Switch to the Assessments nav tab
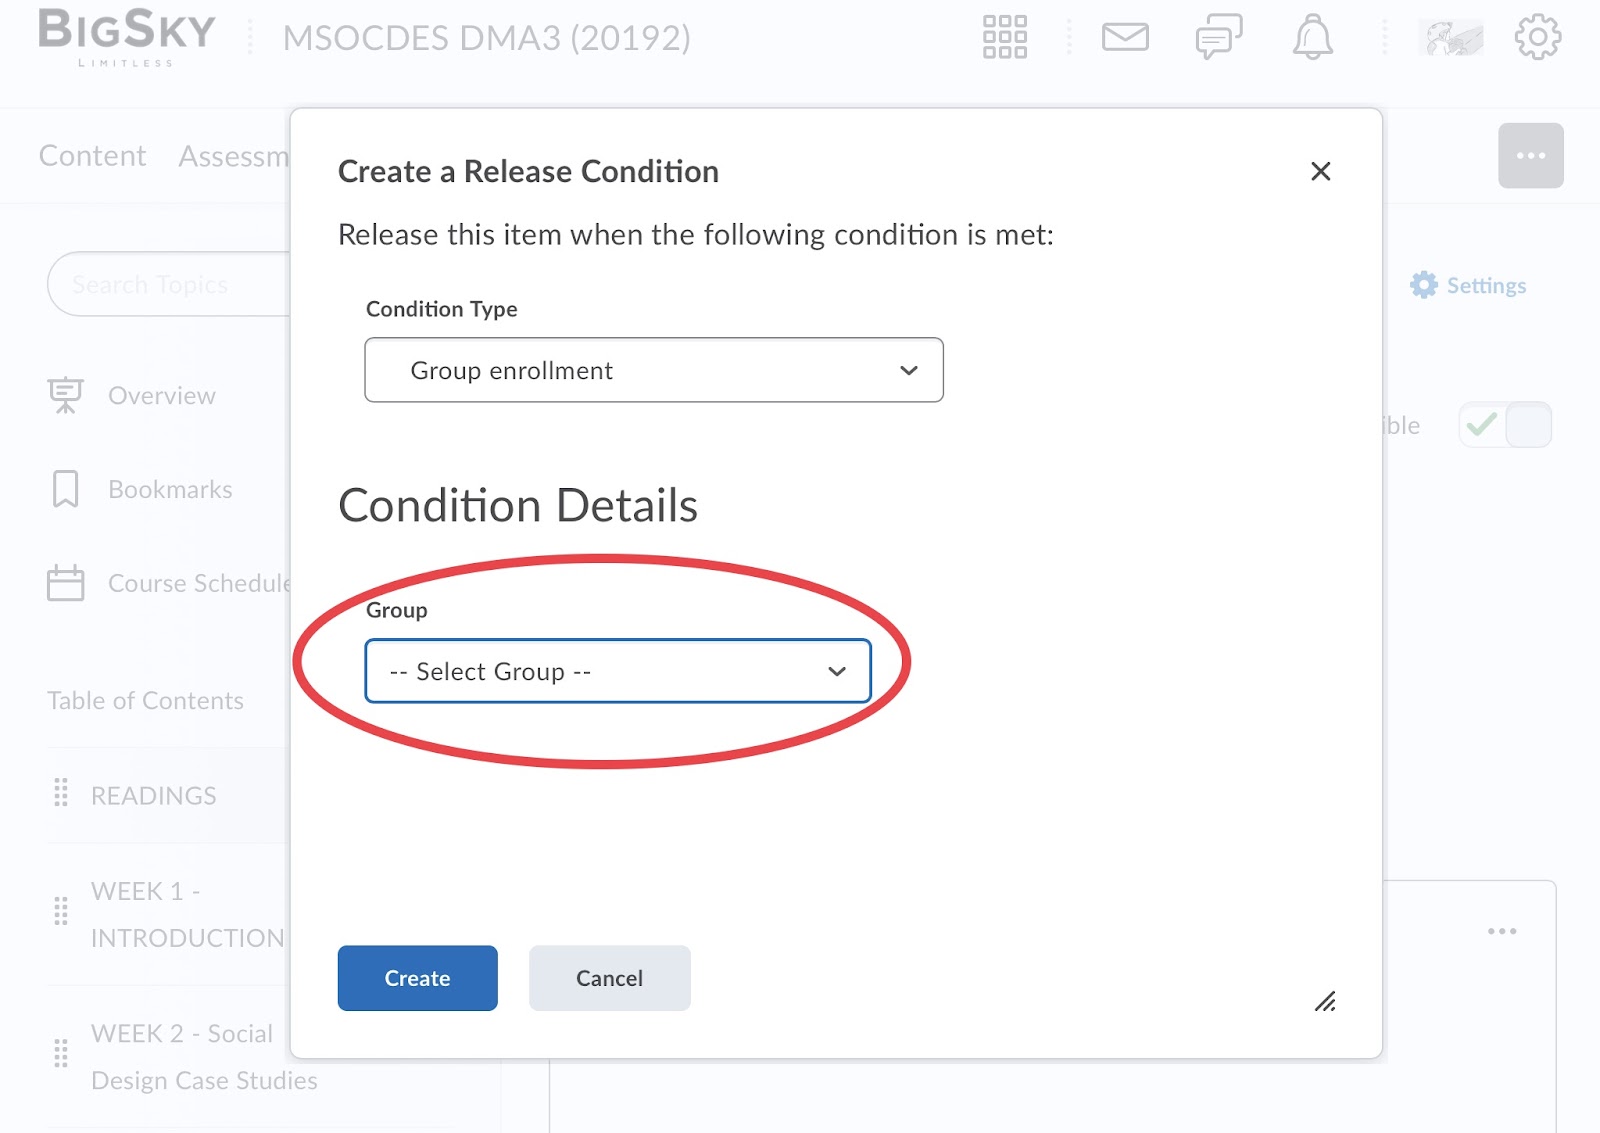 pos(234,156)
